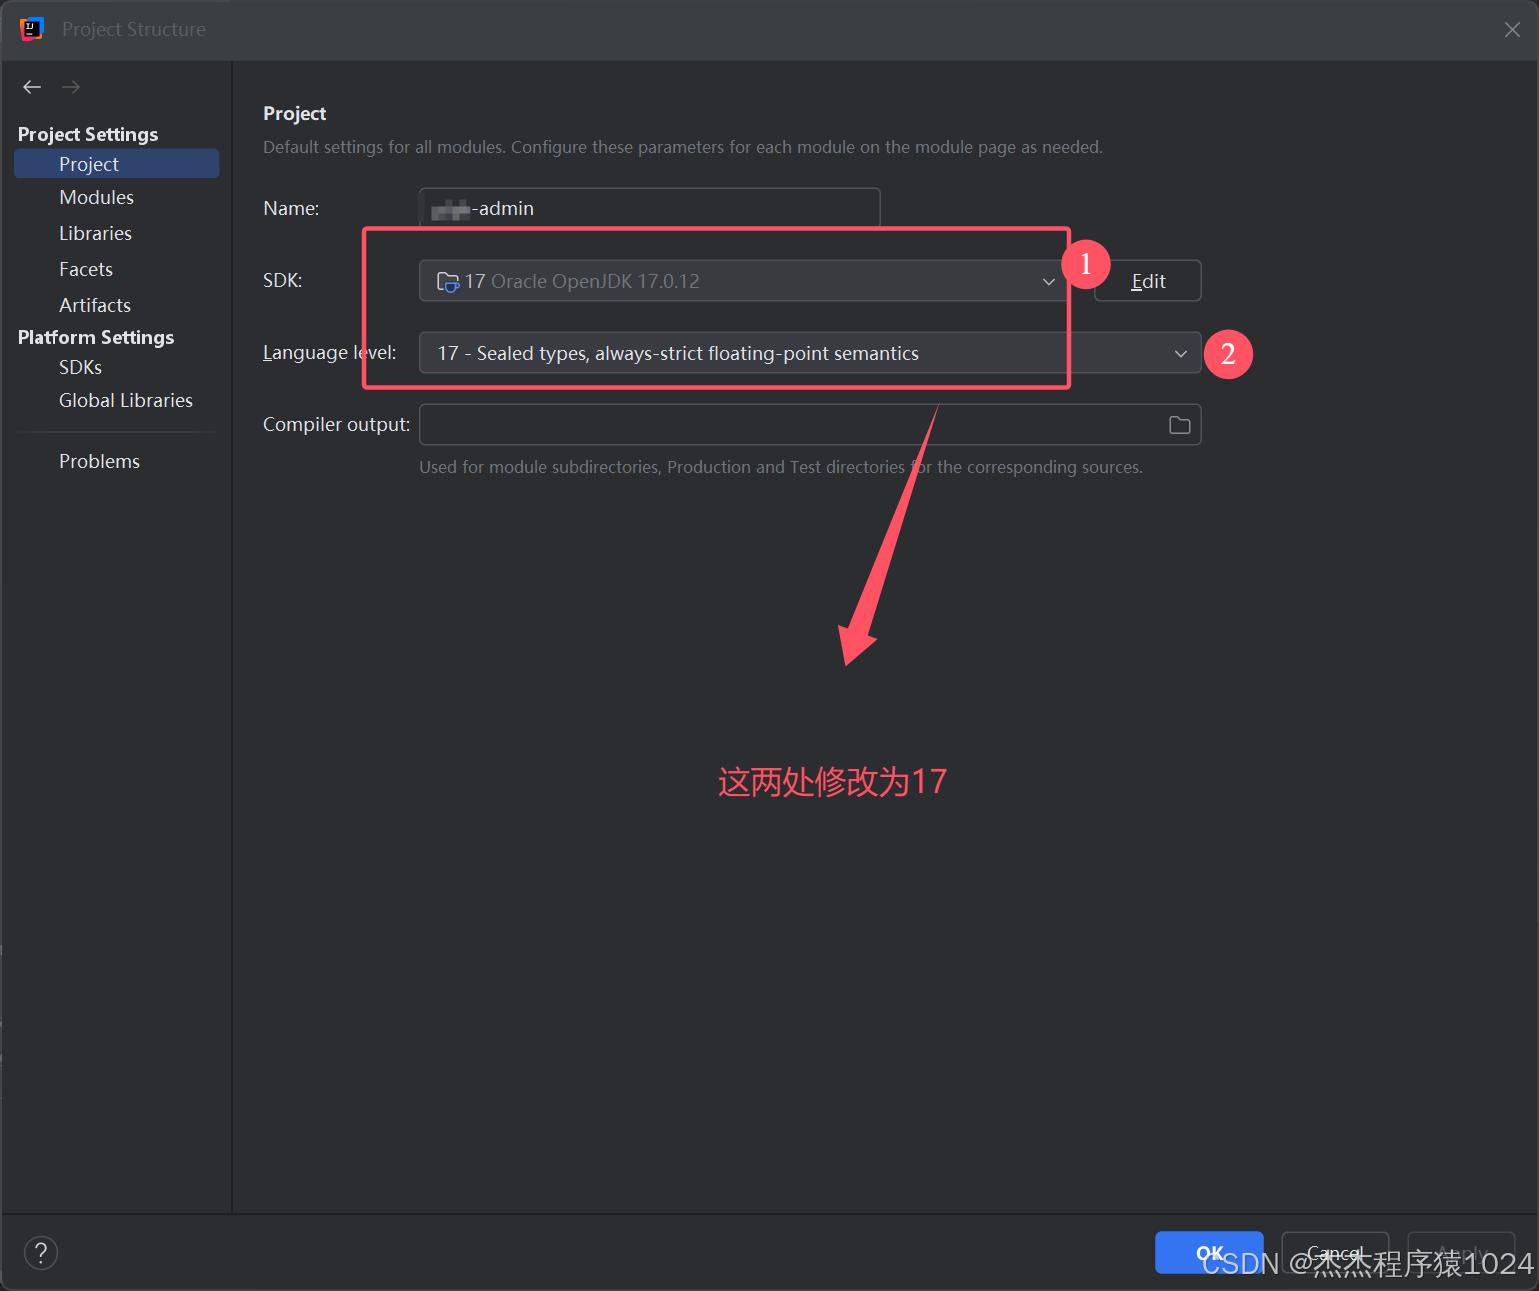Open the Libraries section
This screenshot has height=1291, width=1539.
coord(95,233)
